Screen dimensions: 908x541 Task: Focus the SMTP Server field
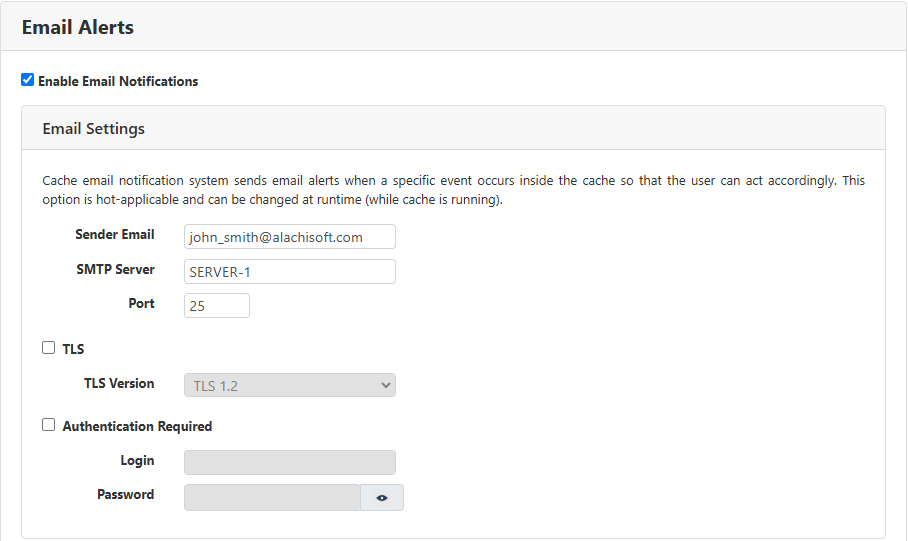click(290, 272)
